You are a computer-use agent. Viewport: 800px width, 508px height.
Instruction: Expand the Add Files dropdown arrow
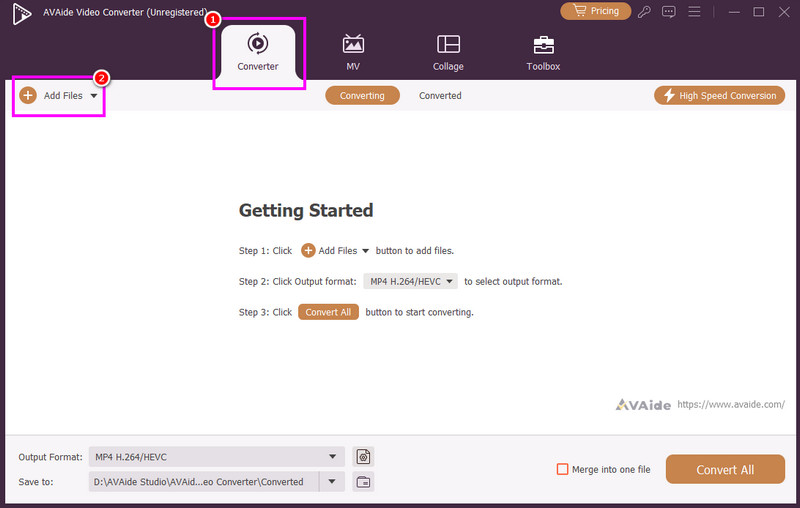(94, 96)
